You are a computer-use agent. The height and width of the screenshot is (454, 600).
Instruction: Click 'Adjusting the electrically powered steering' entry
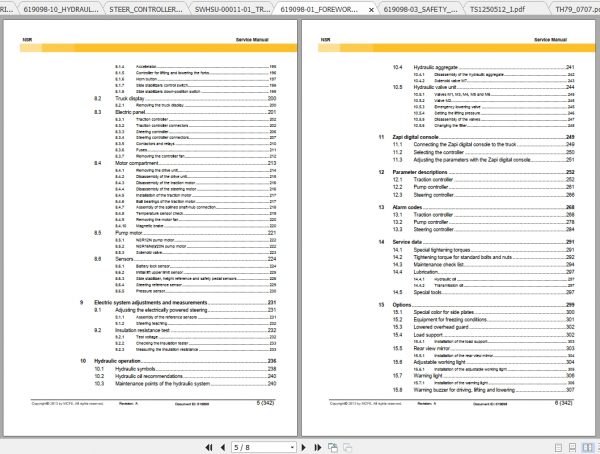point(161,310)
